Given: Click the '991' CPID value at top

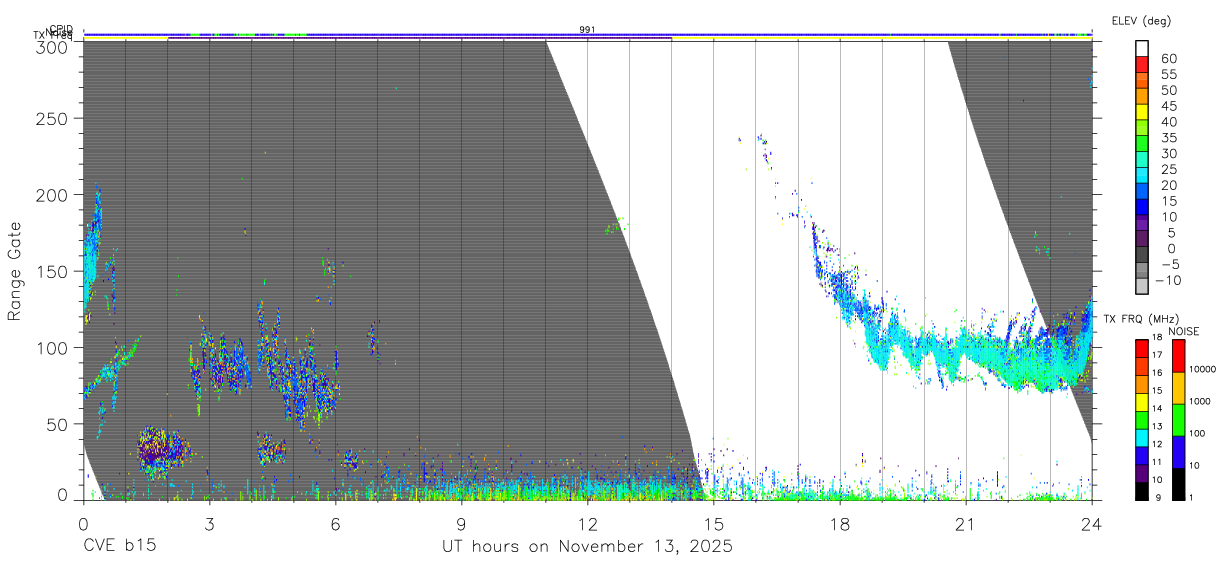Looking at the screenshot, I should [588, 30].
